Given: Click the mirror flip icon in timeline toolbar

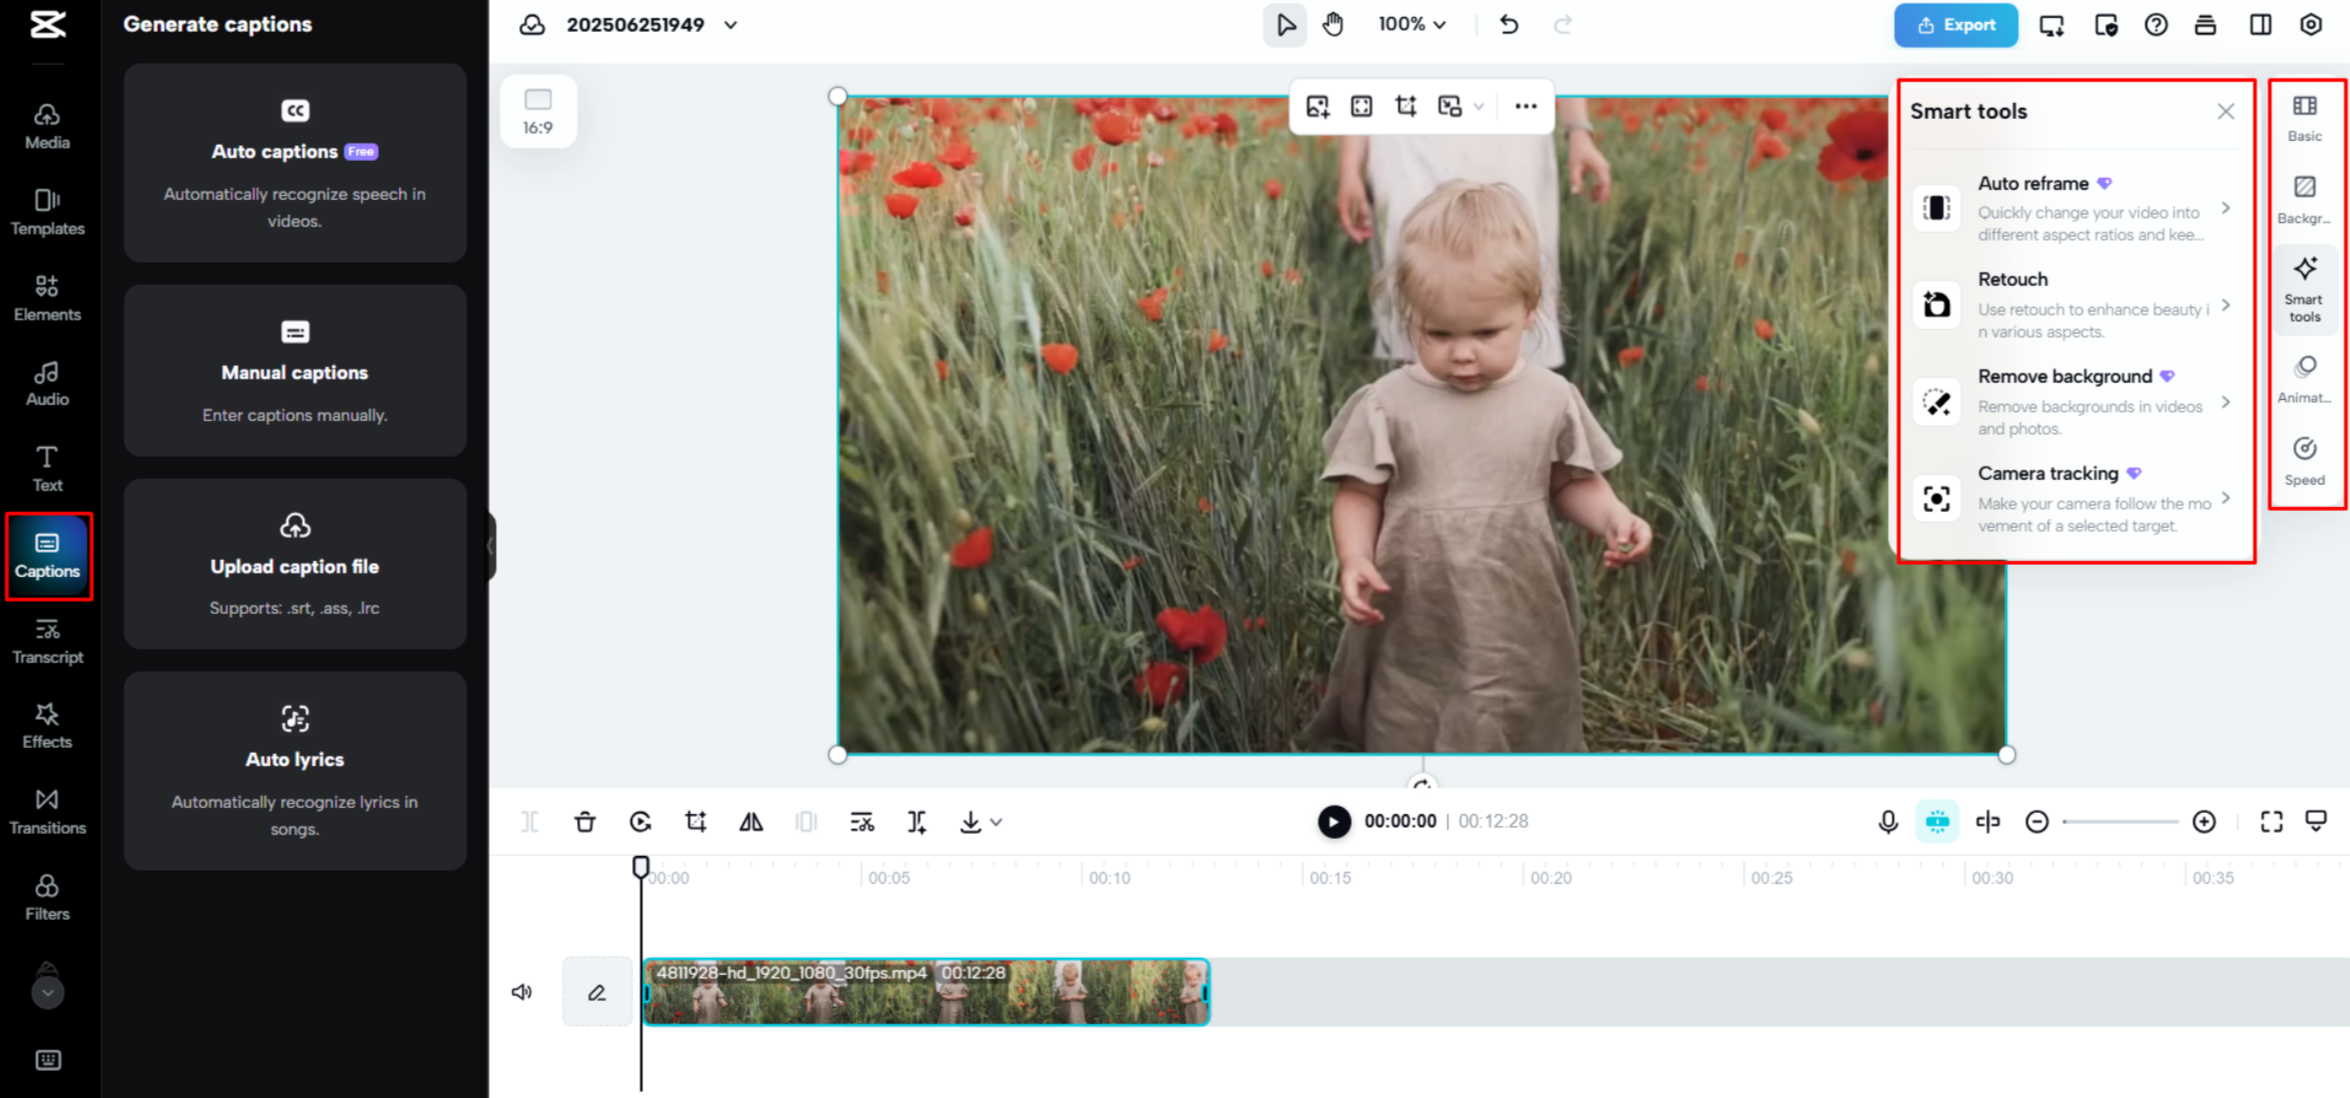Looking at the screenshot, I should point(751,822).
